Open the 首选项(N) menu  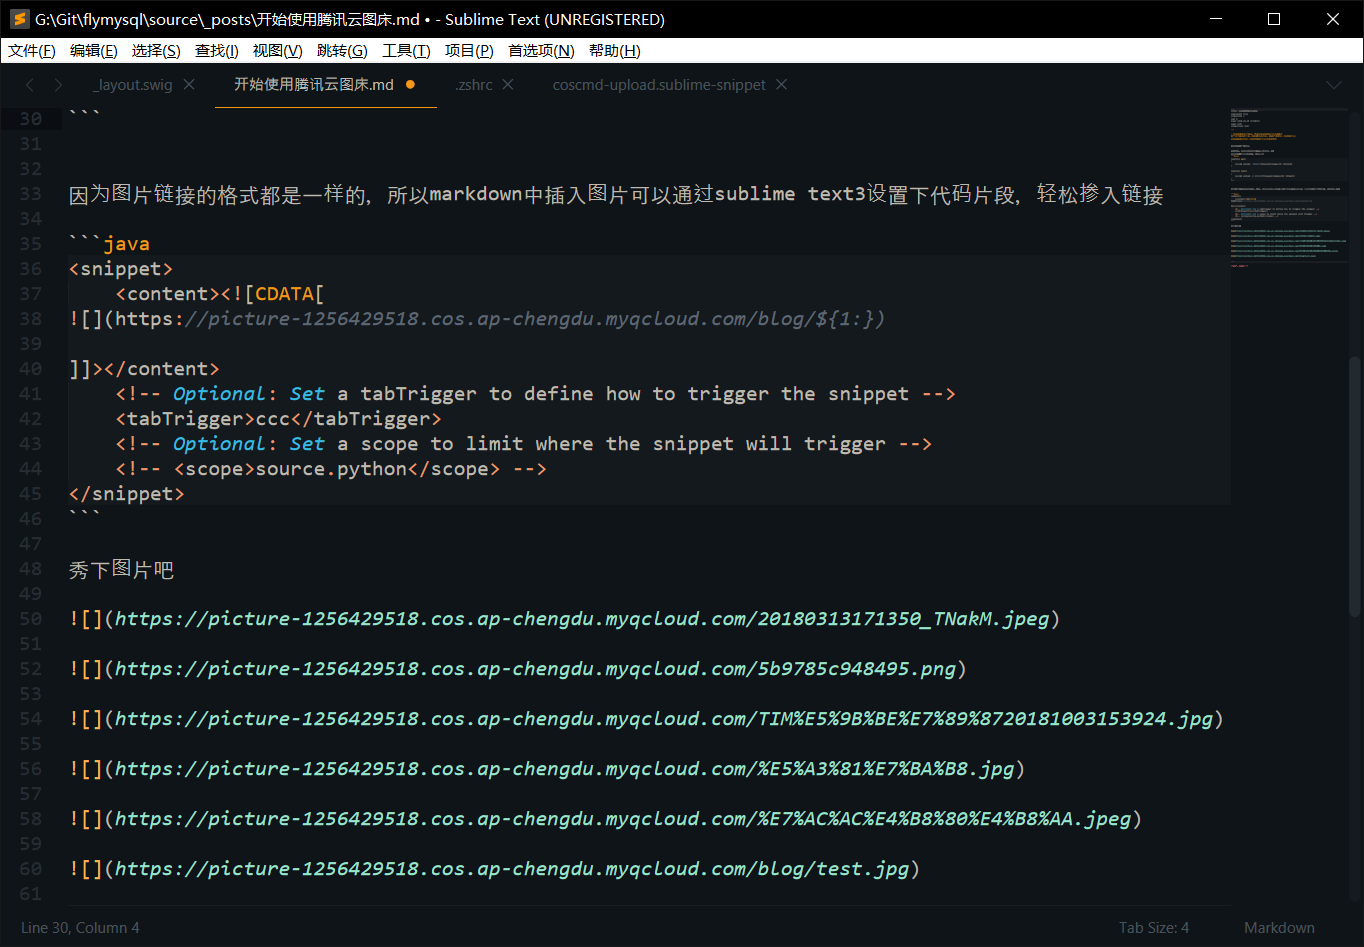pos(540,51)
